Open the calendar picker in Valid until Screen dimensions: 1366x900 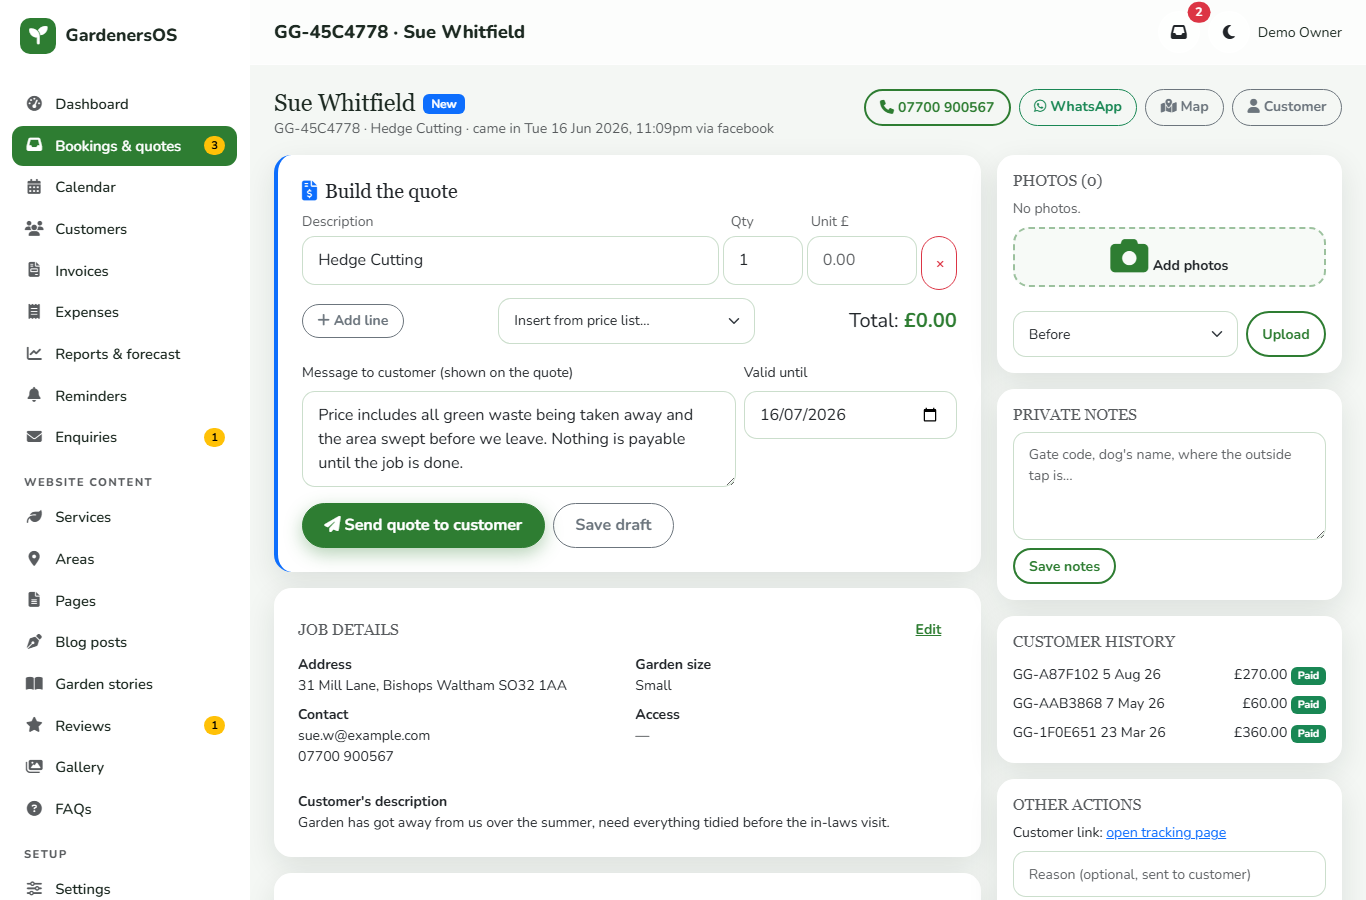pyautogui.click(x=930, y=415)
